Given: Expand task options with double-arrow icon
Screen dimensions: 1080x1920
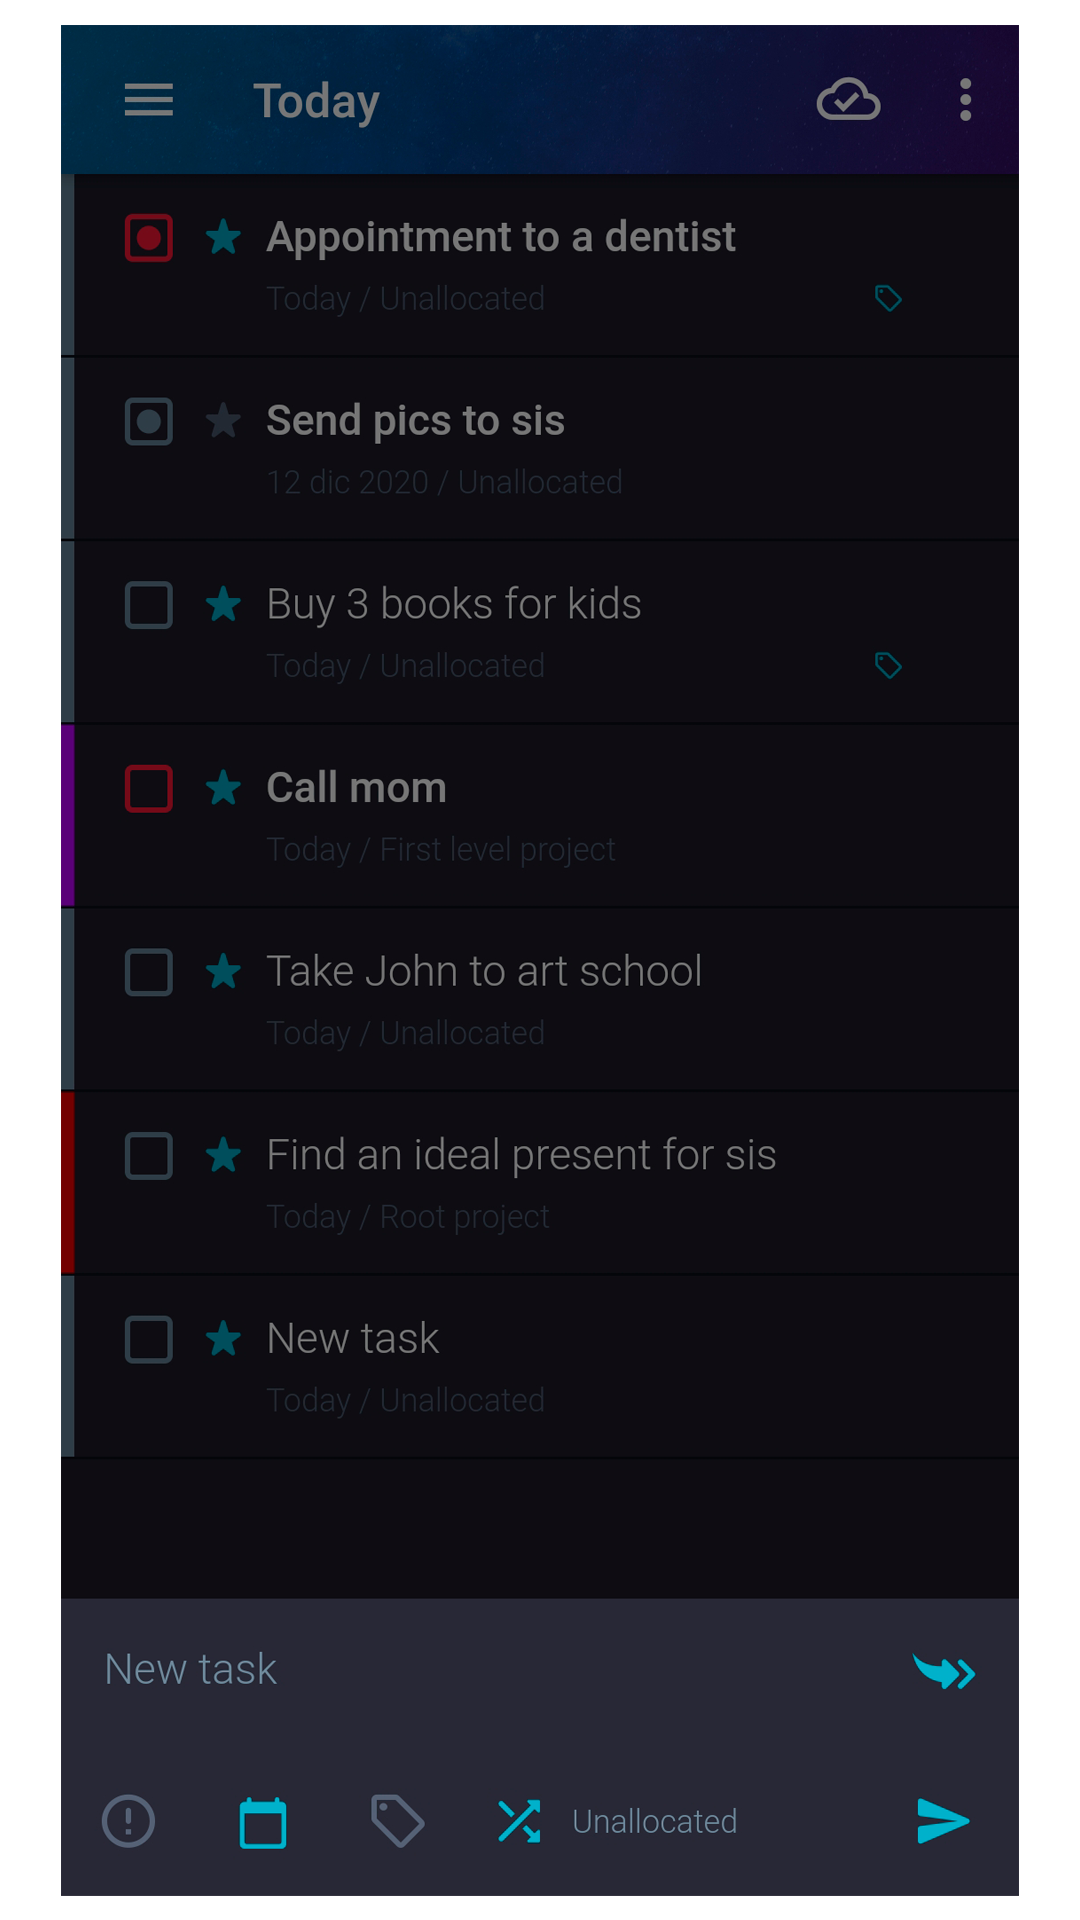Looking at the screenshot, I should (x=944, y=1672).
